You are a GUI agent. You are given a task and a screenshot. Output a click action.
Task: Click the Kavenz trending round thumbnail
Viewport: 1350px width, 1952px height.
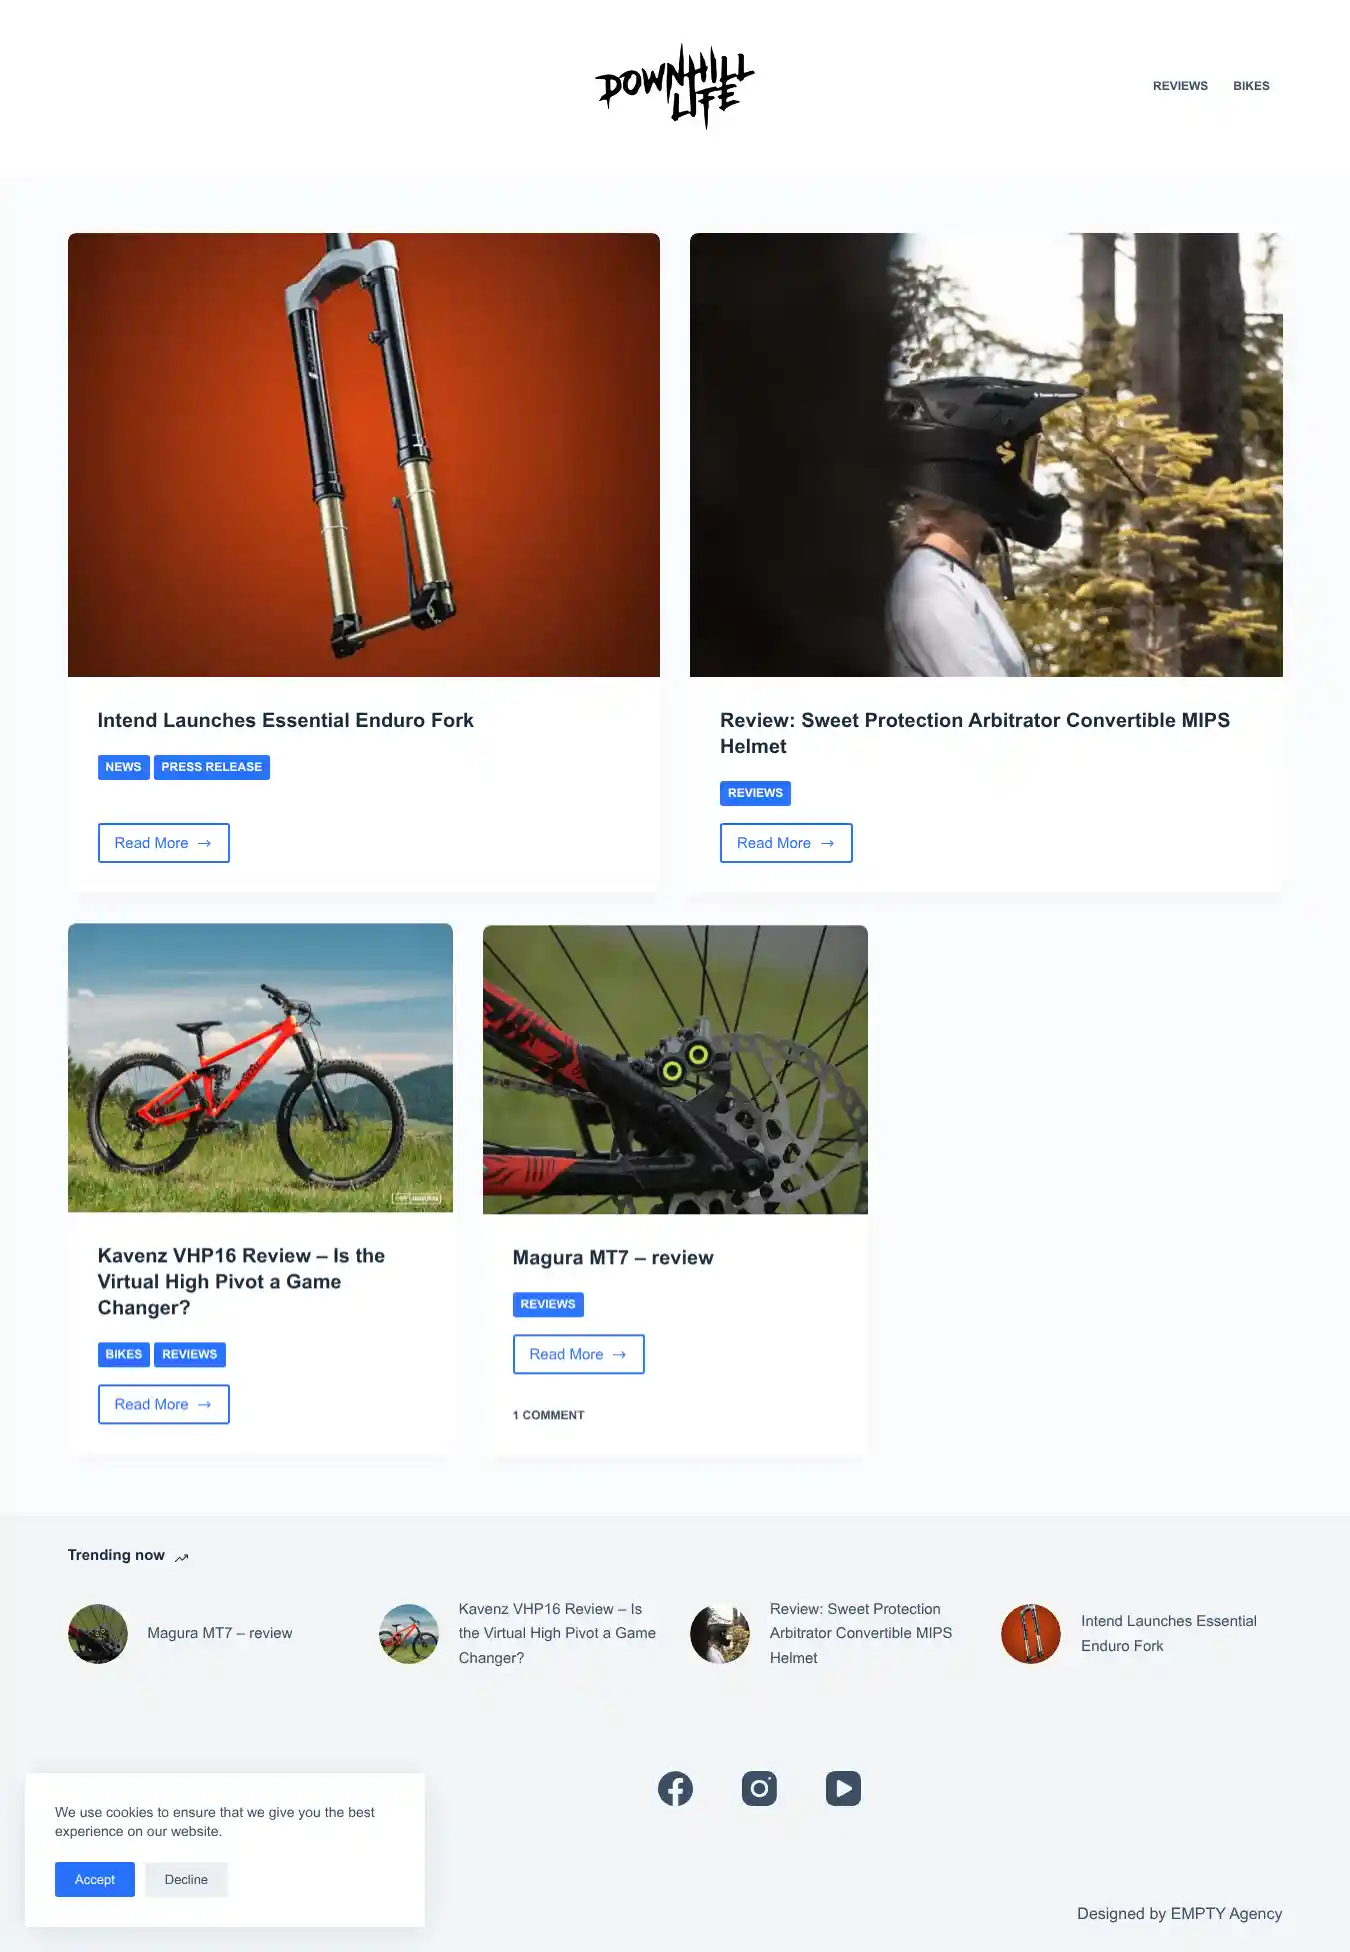tap(409, 1634)
